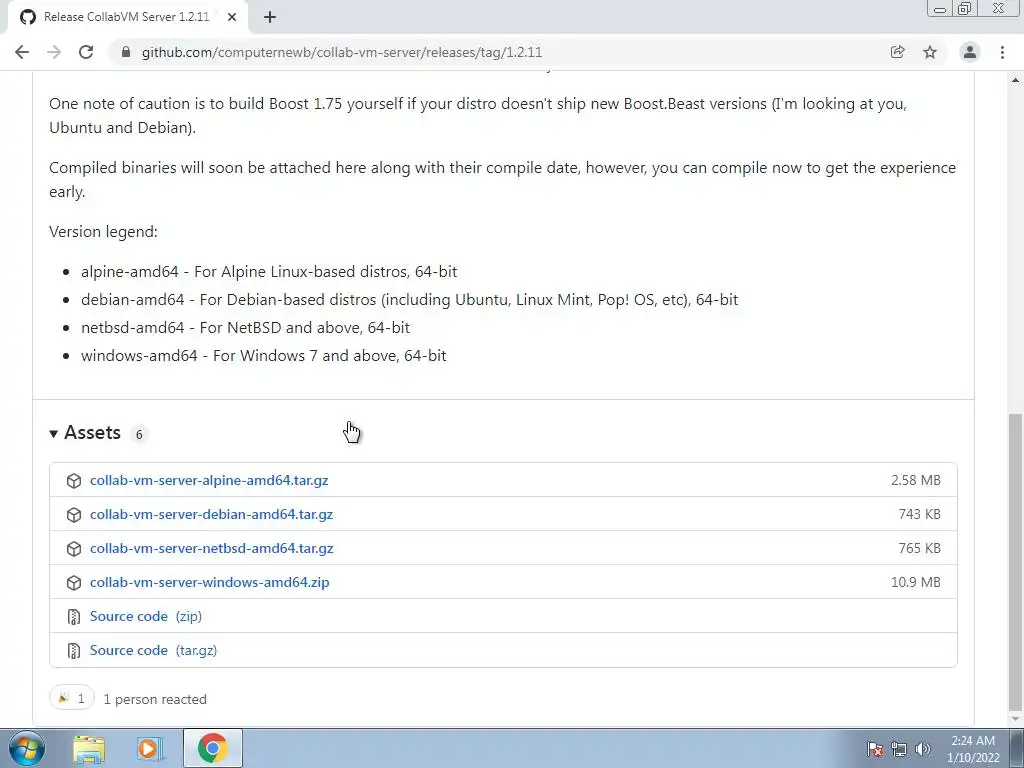Click the netbsd-amd64 legend bullet text

246,327
